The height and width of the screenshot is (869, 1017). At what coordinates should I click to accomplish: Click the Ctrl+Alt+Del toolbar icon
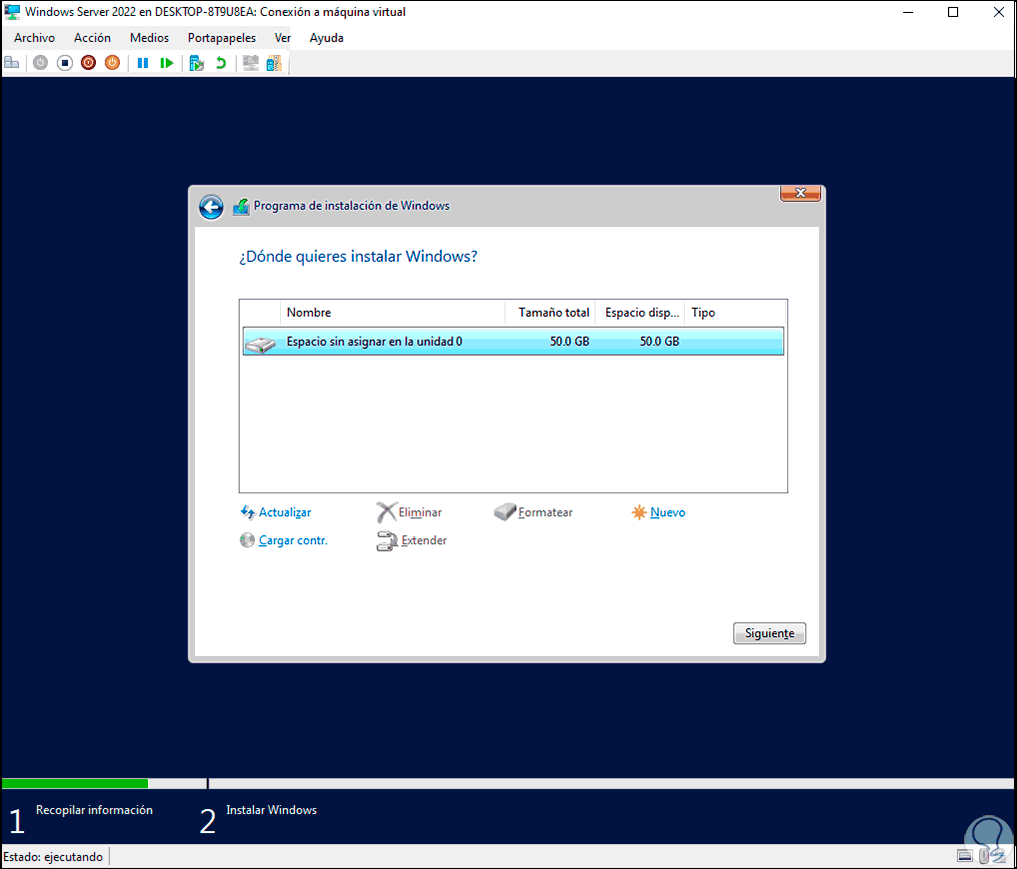tap(12, 63)
